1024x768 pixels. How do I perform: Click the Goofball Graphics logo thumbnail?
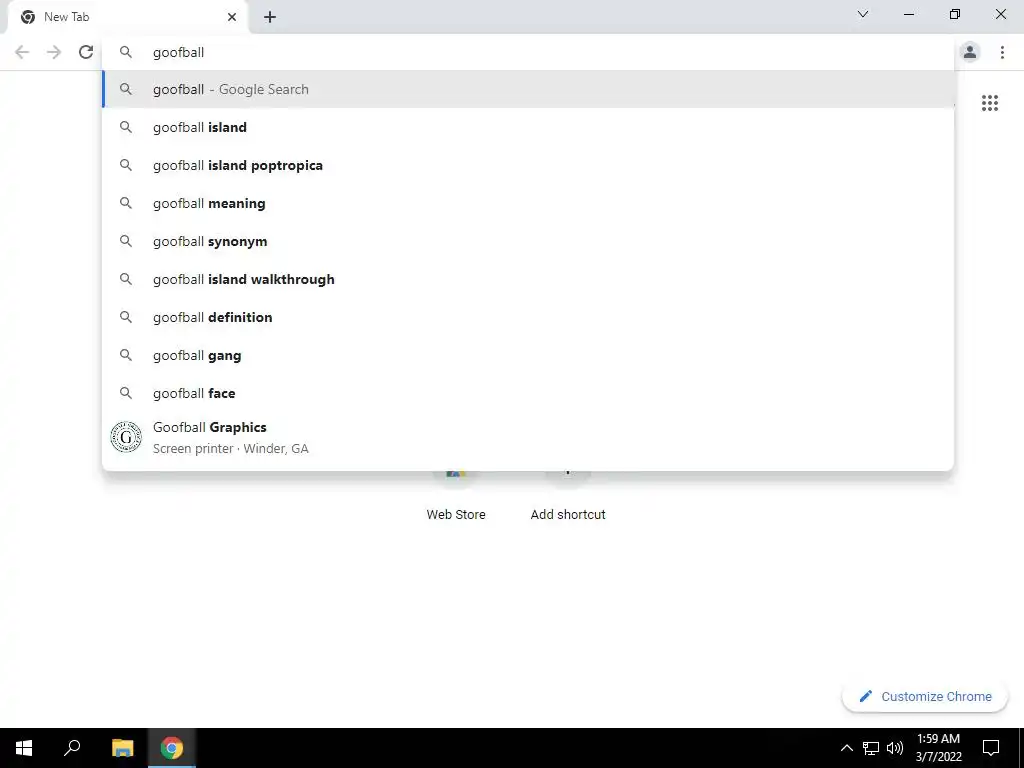click(126, 438)
